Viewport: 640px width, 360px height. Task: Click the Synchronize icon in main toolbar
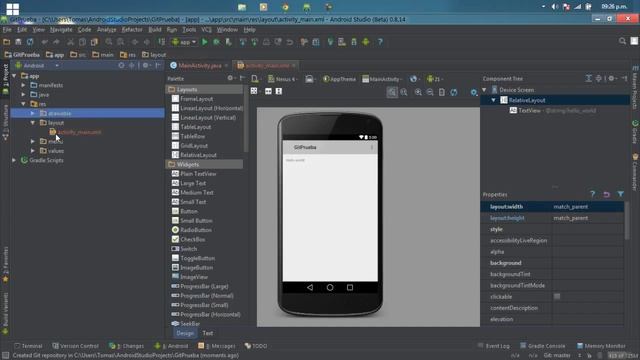coord(30,42)
